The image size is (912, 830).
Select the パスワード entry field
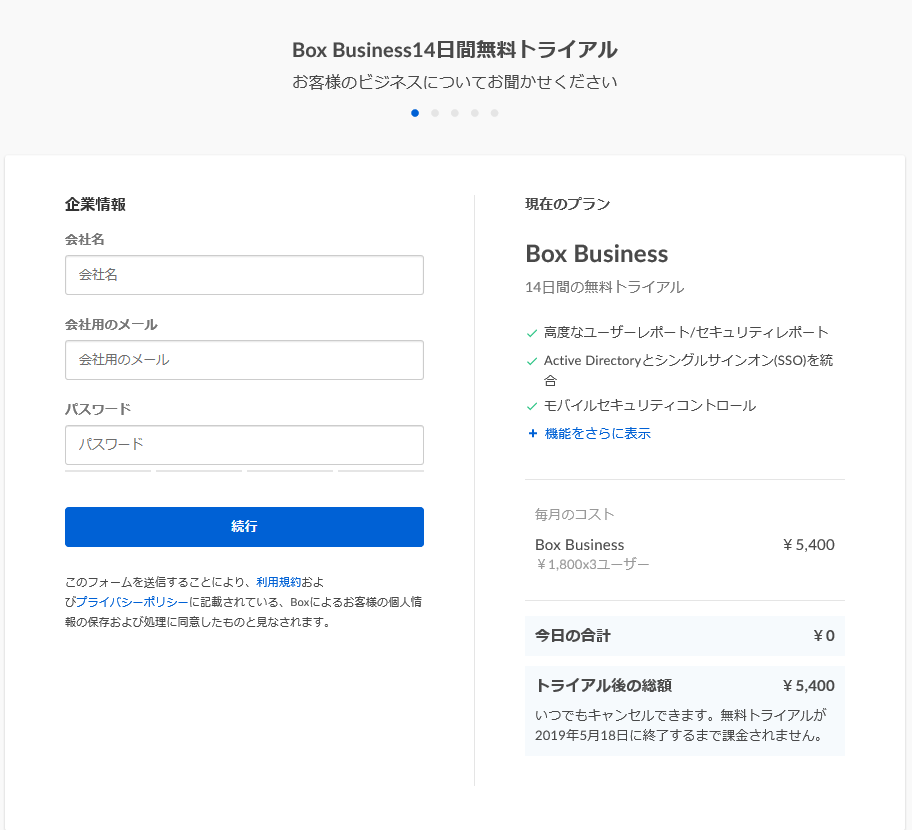(x=244, y=445)
